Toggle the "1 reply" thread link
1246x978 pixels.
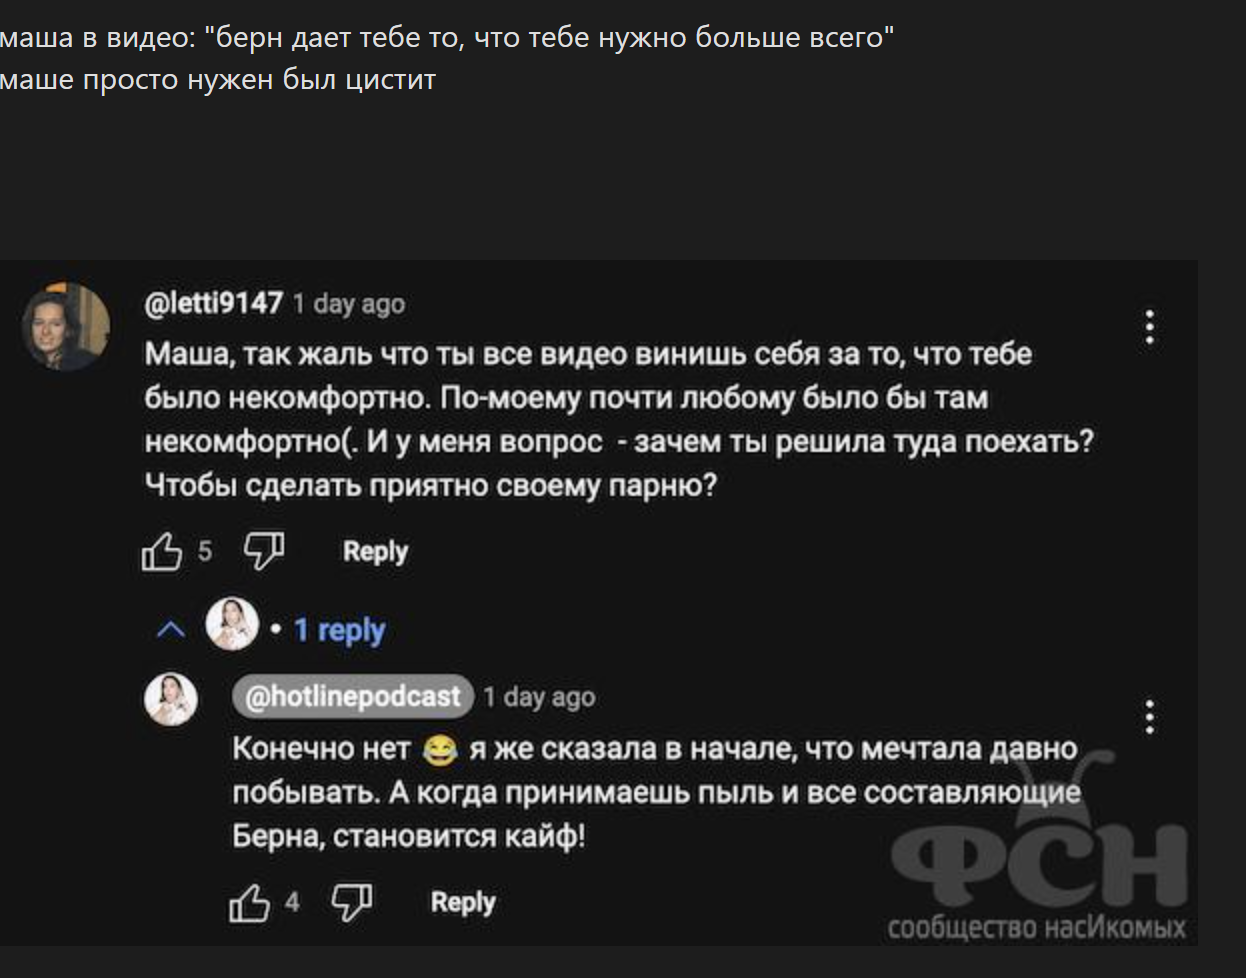pyautogui.click(x=339, y=630)
